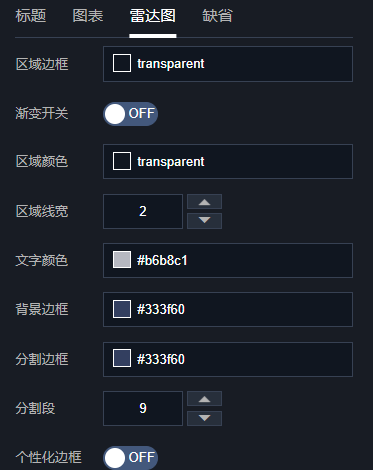
Task: Decrease the 分割段 value with down arrow
Action: [x=204, y=418]
